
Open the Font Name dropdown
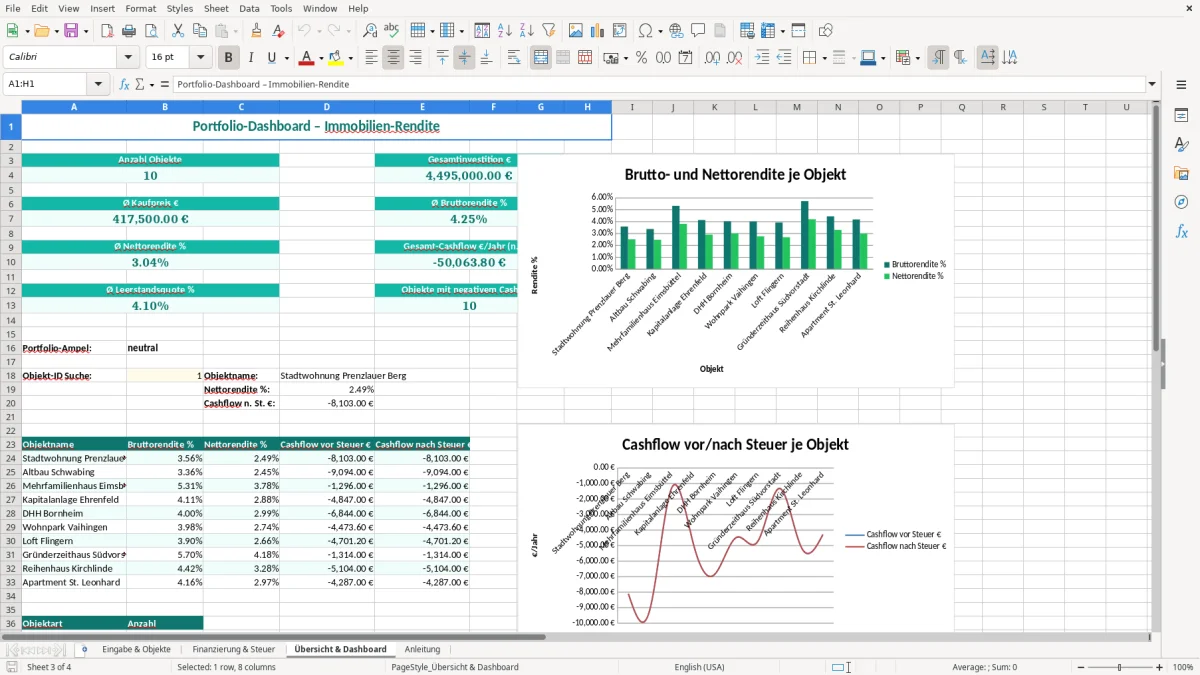click(127, 58)
